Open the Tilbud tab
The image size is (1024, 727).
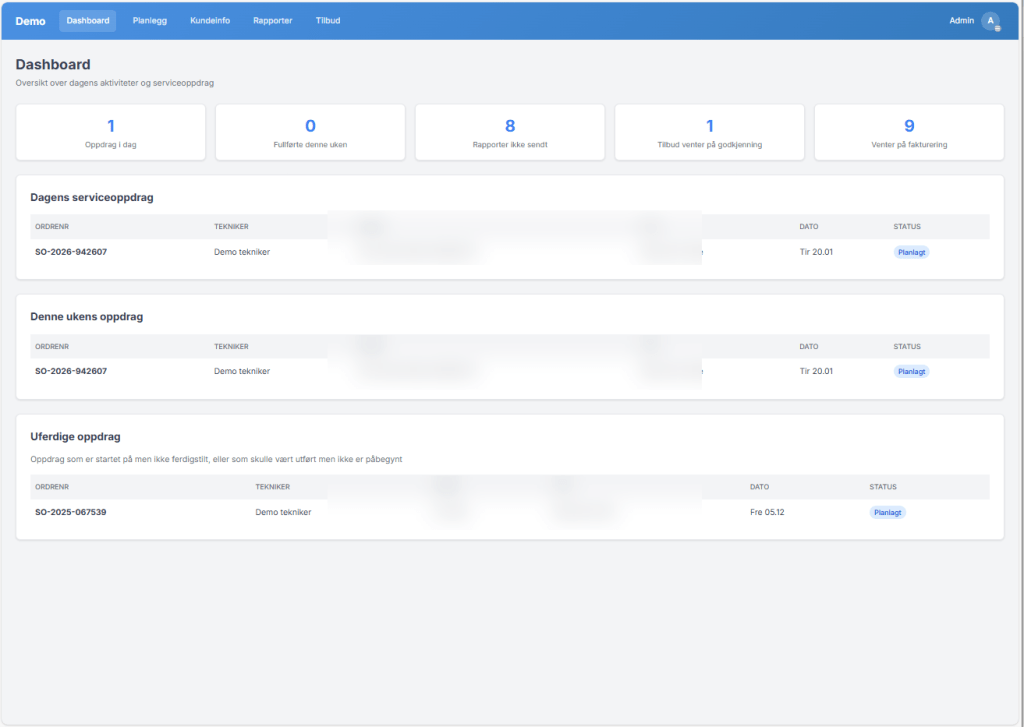tap(328, 21)
